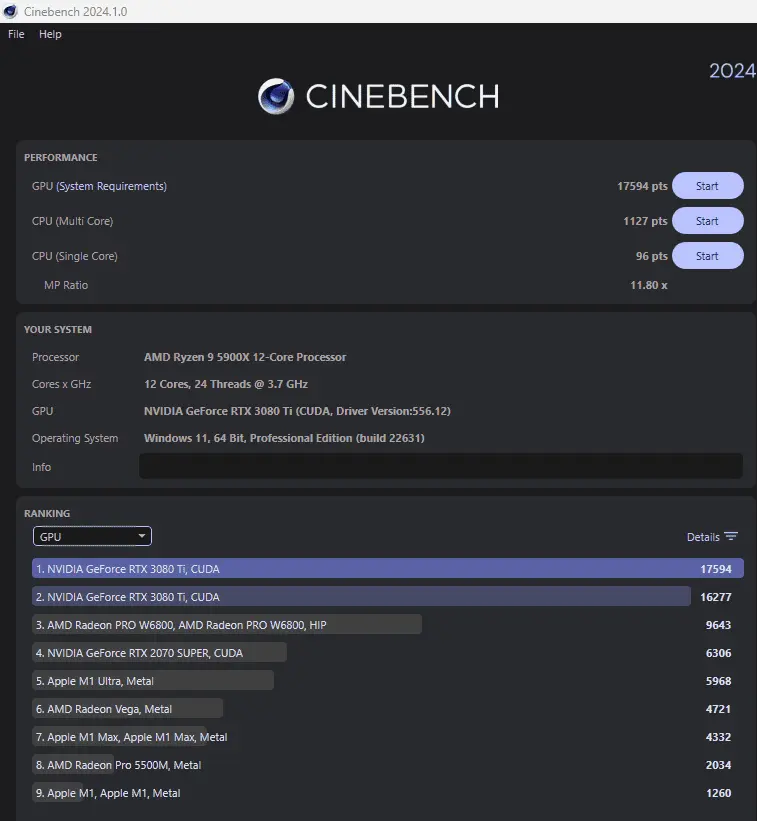Start the CPU Single Core test
Viewport: 757px width, 821px height.
pos(707,256)
